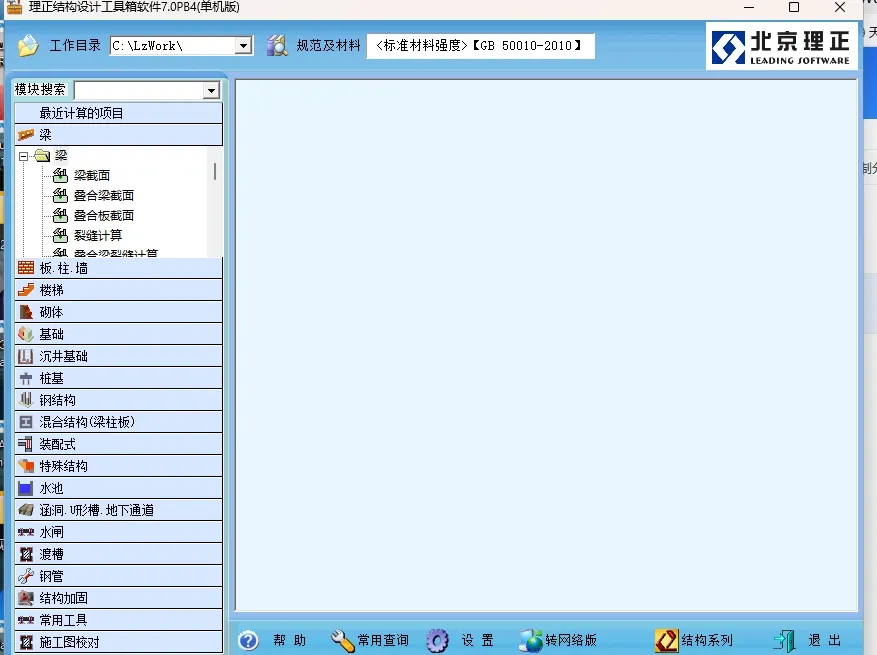877x655 pixels.
Task: Expand the 装配式 category
Action: (119, 444)
